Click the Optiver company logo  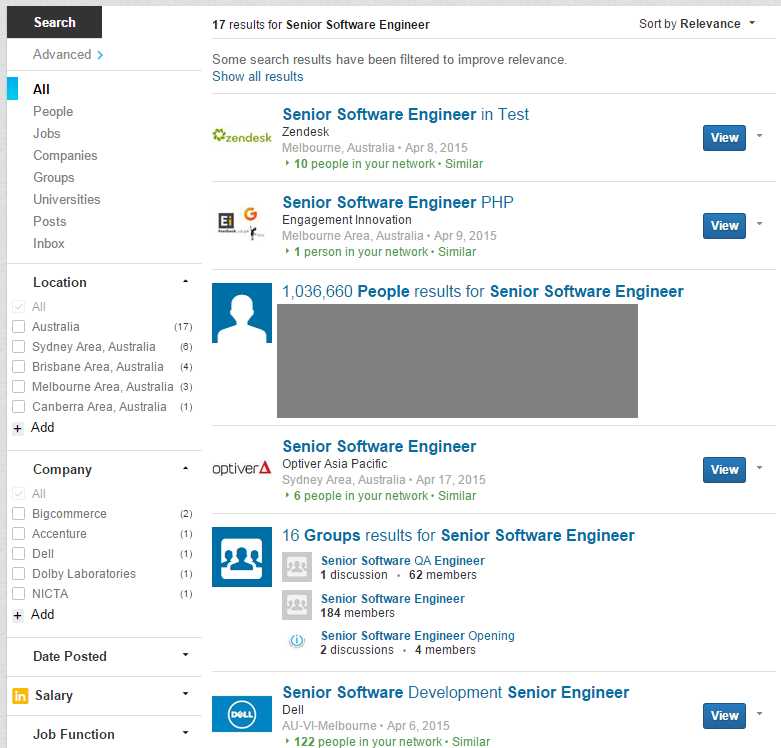pyautogui.click(x=242, y=468)
